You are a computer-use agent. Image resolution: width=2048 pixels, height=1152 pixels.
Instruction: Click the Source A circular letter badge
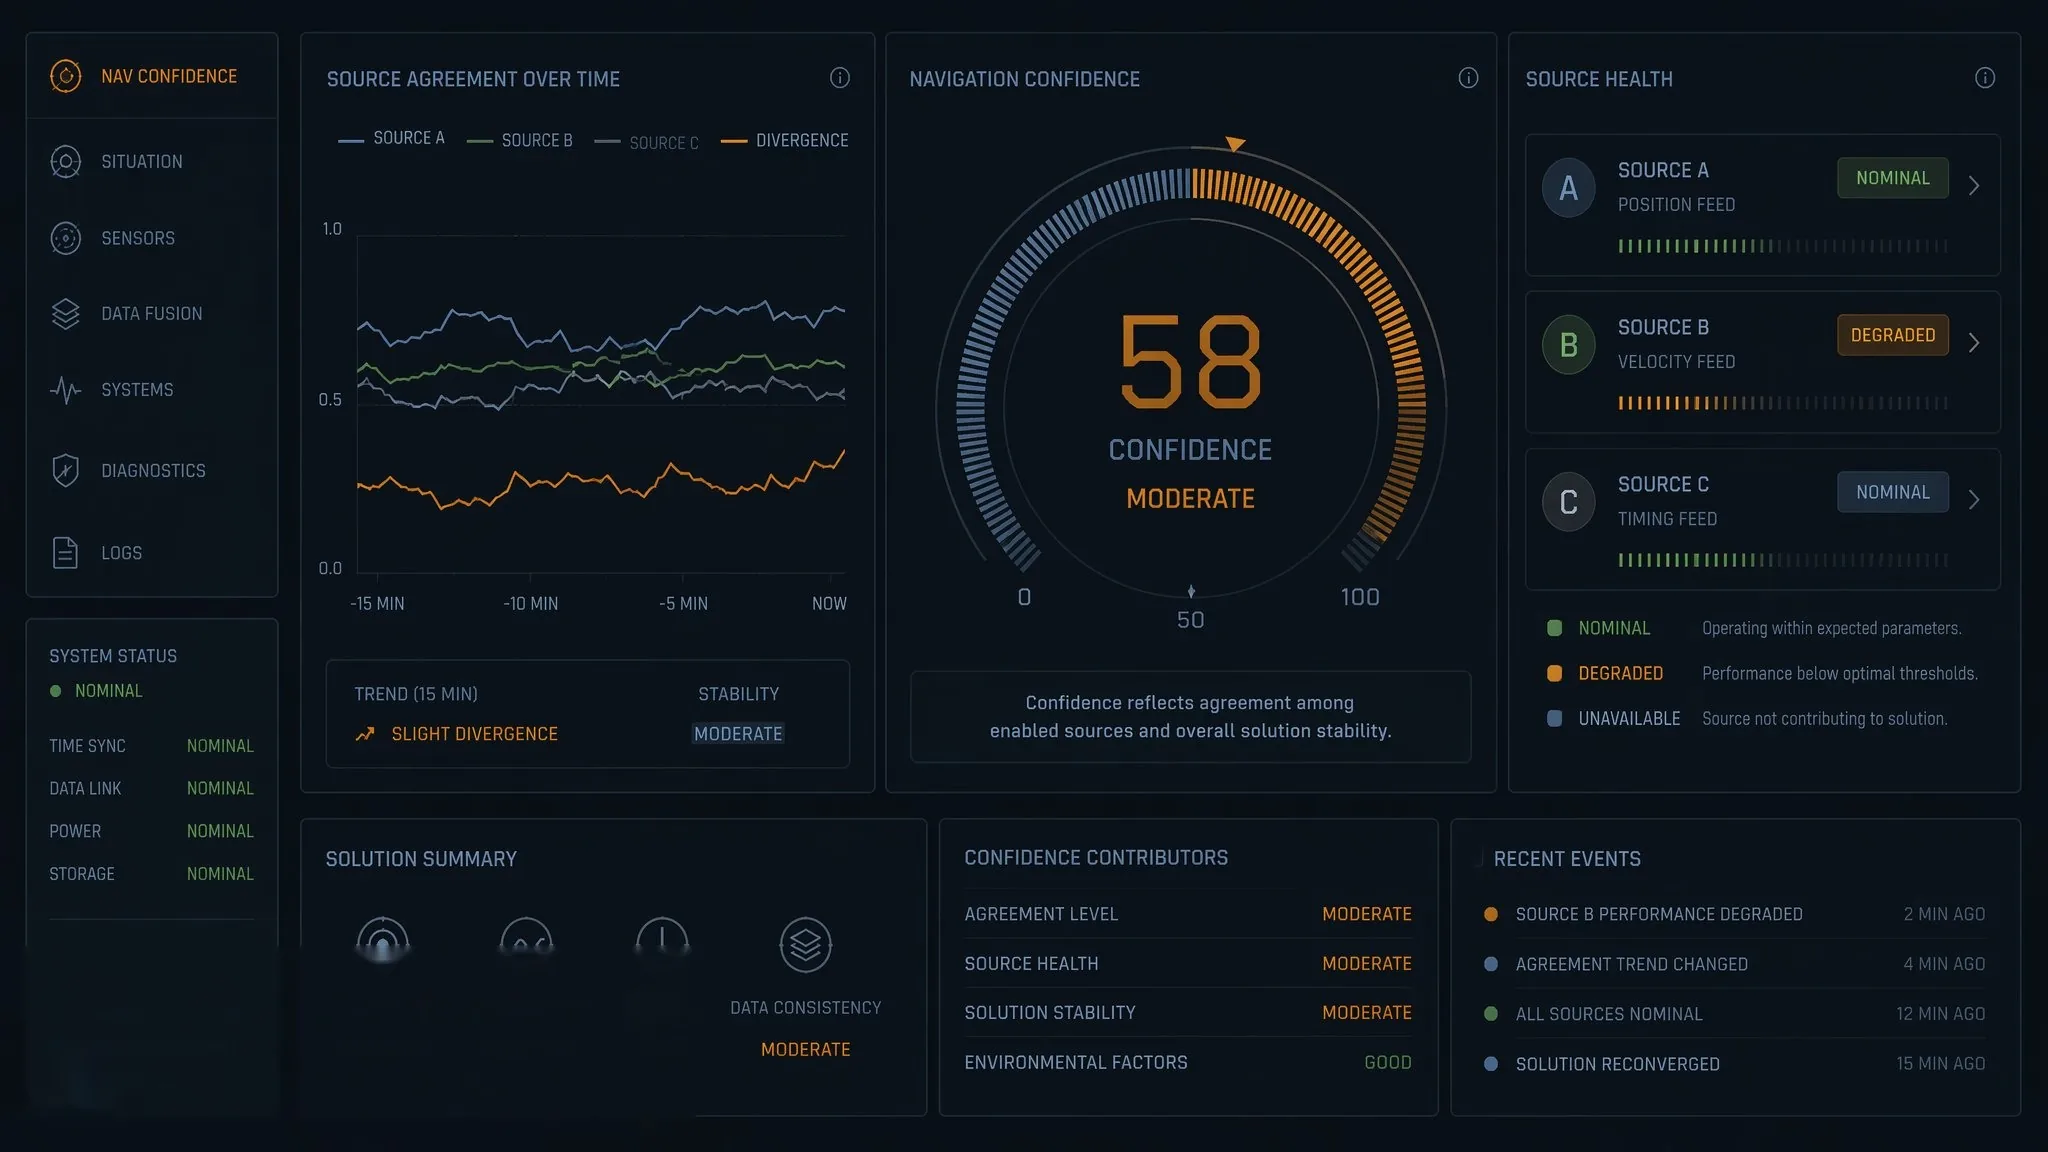1568,187
